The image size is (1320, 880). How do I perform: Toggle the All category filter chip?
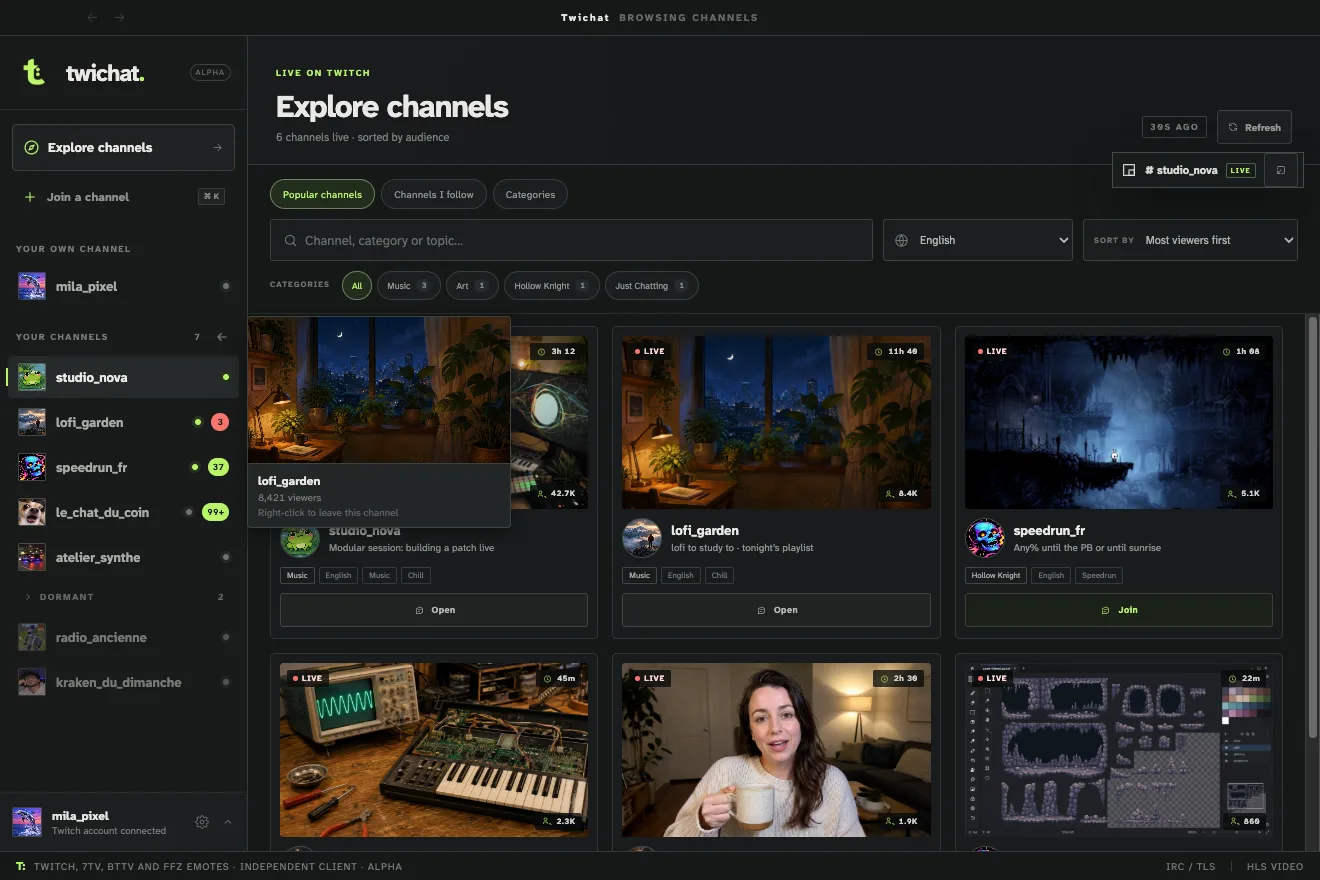356,286
